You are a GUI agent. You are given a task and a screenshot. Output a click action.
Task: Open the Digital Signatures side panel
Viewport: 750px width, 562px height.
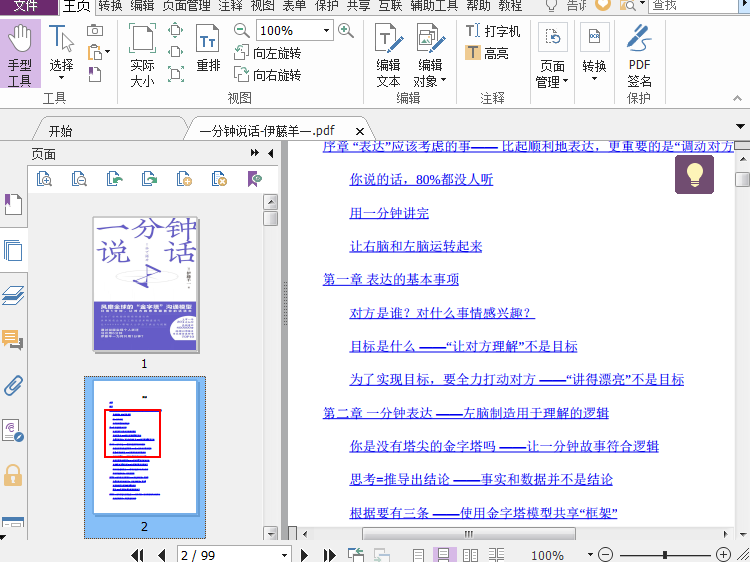click(x=13, y=430)
